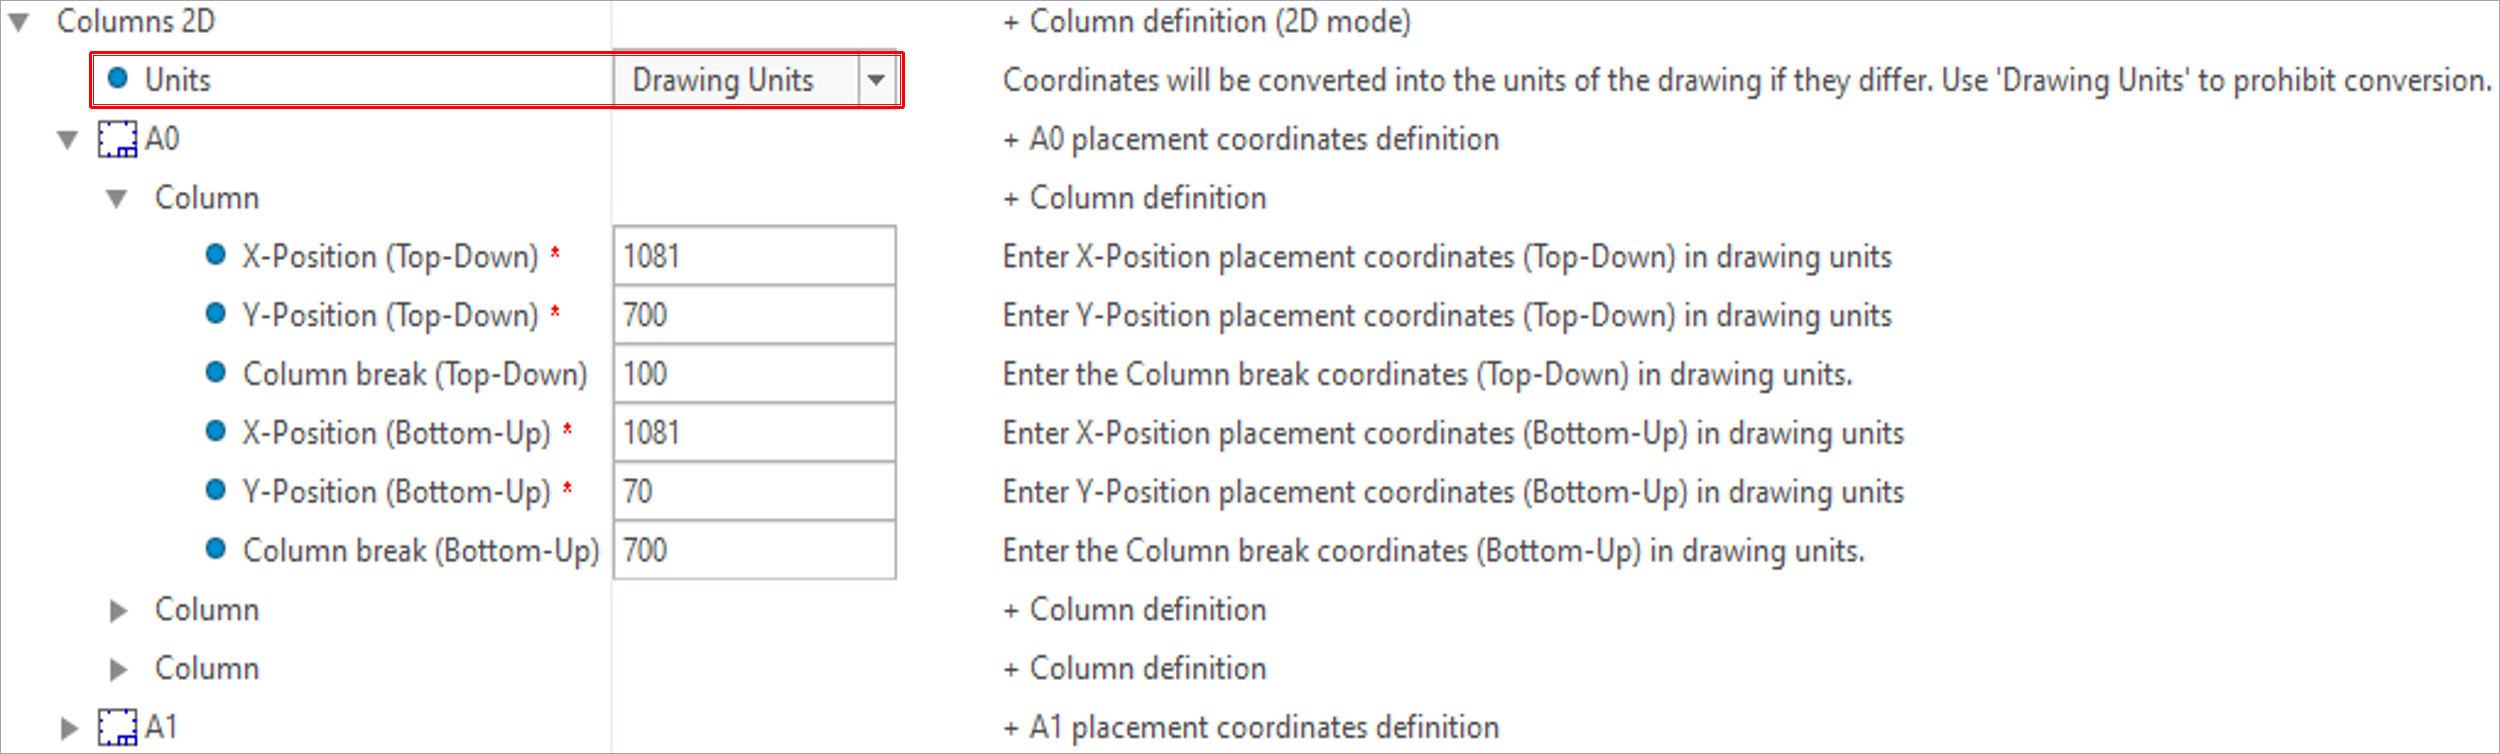Collapse the Columns 2D section
The width and height of the screenshot is (2500, 754).
click(19, 22)
